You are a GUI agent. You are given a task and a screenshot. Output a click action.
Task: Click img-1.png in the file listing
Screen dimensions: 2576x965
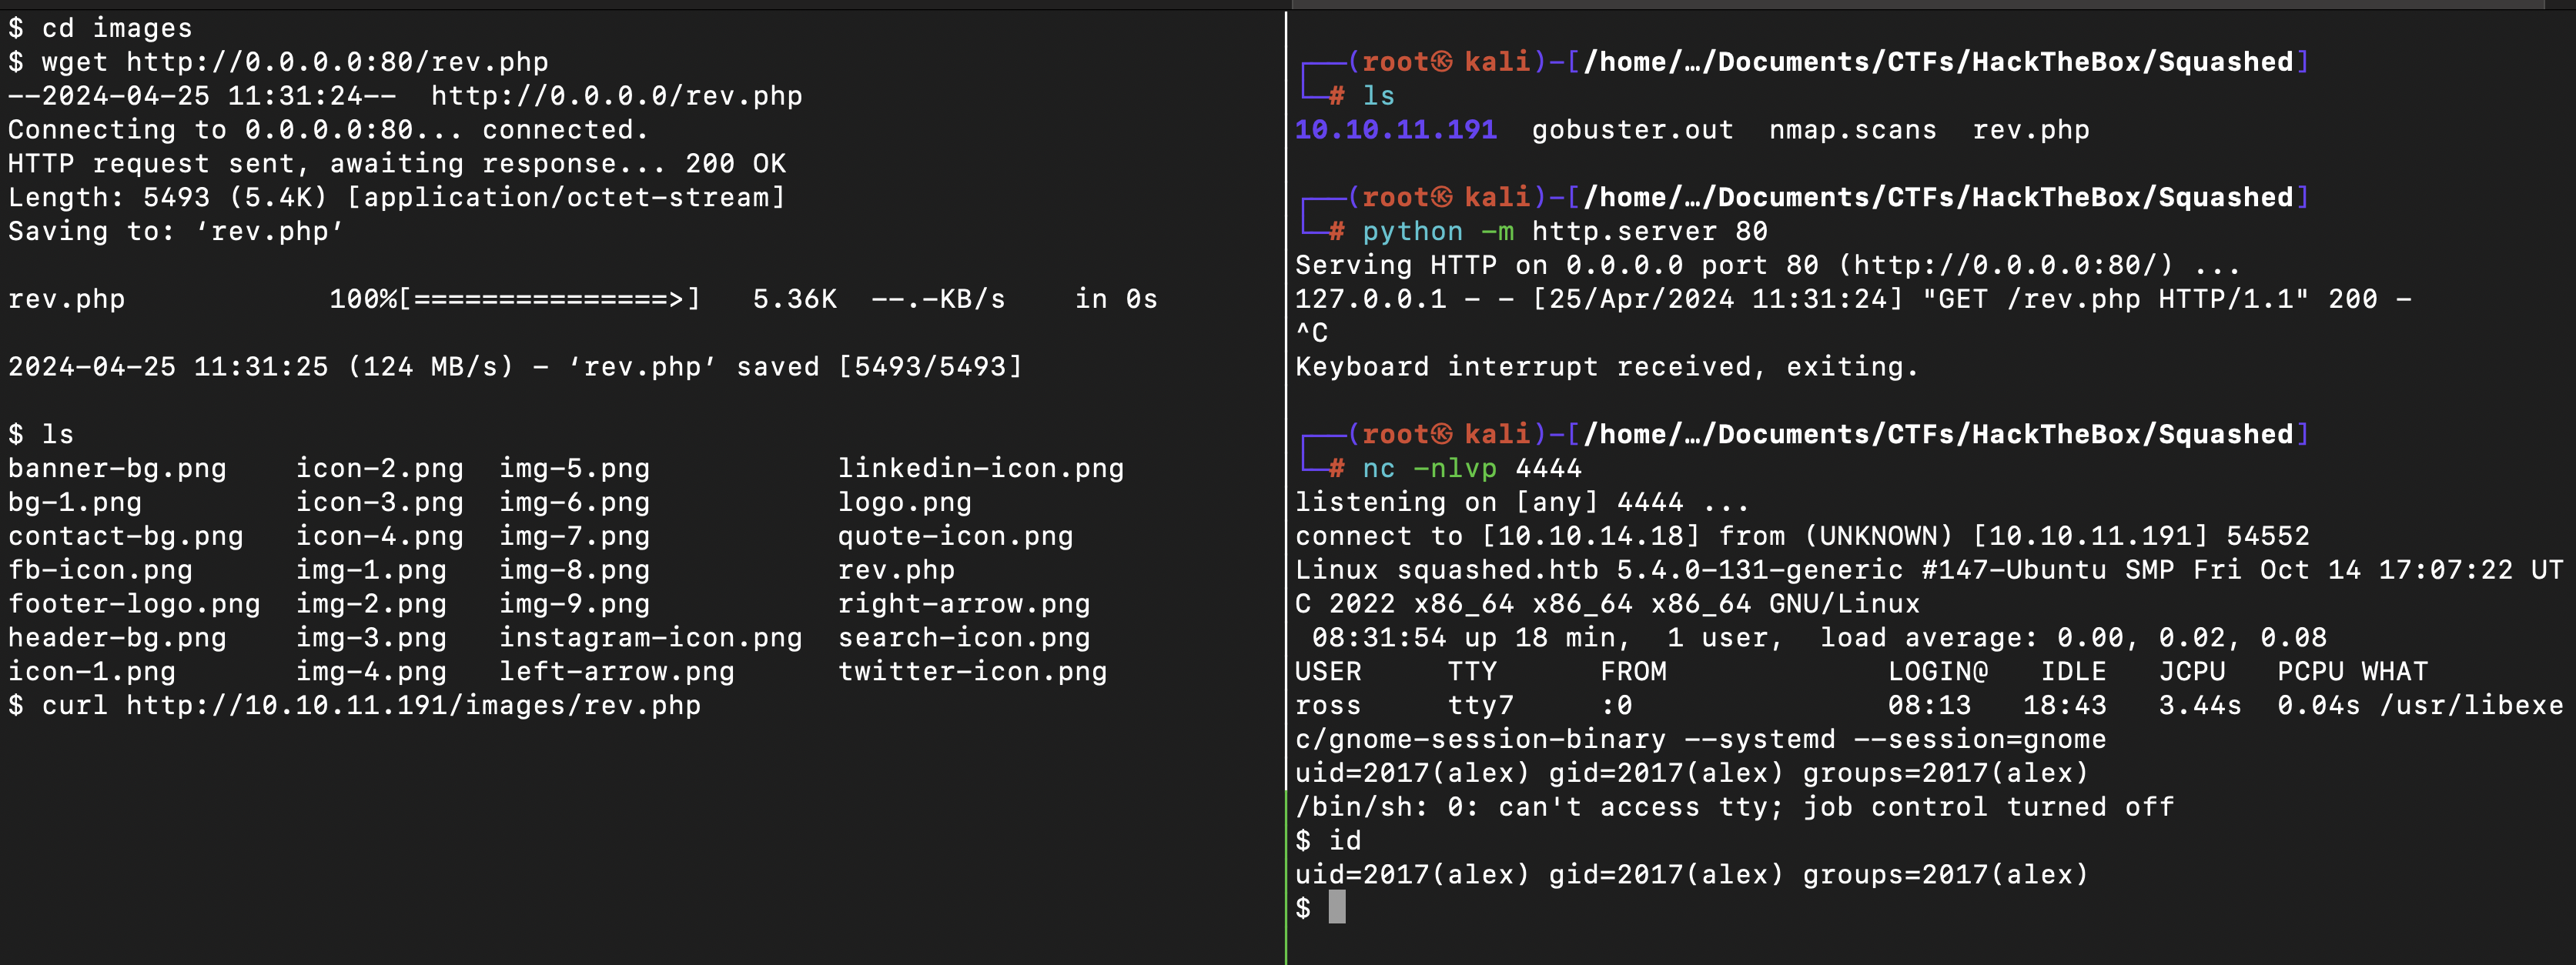tap(371, 570)
